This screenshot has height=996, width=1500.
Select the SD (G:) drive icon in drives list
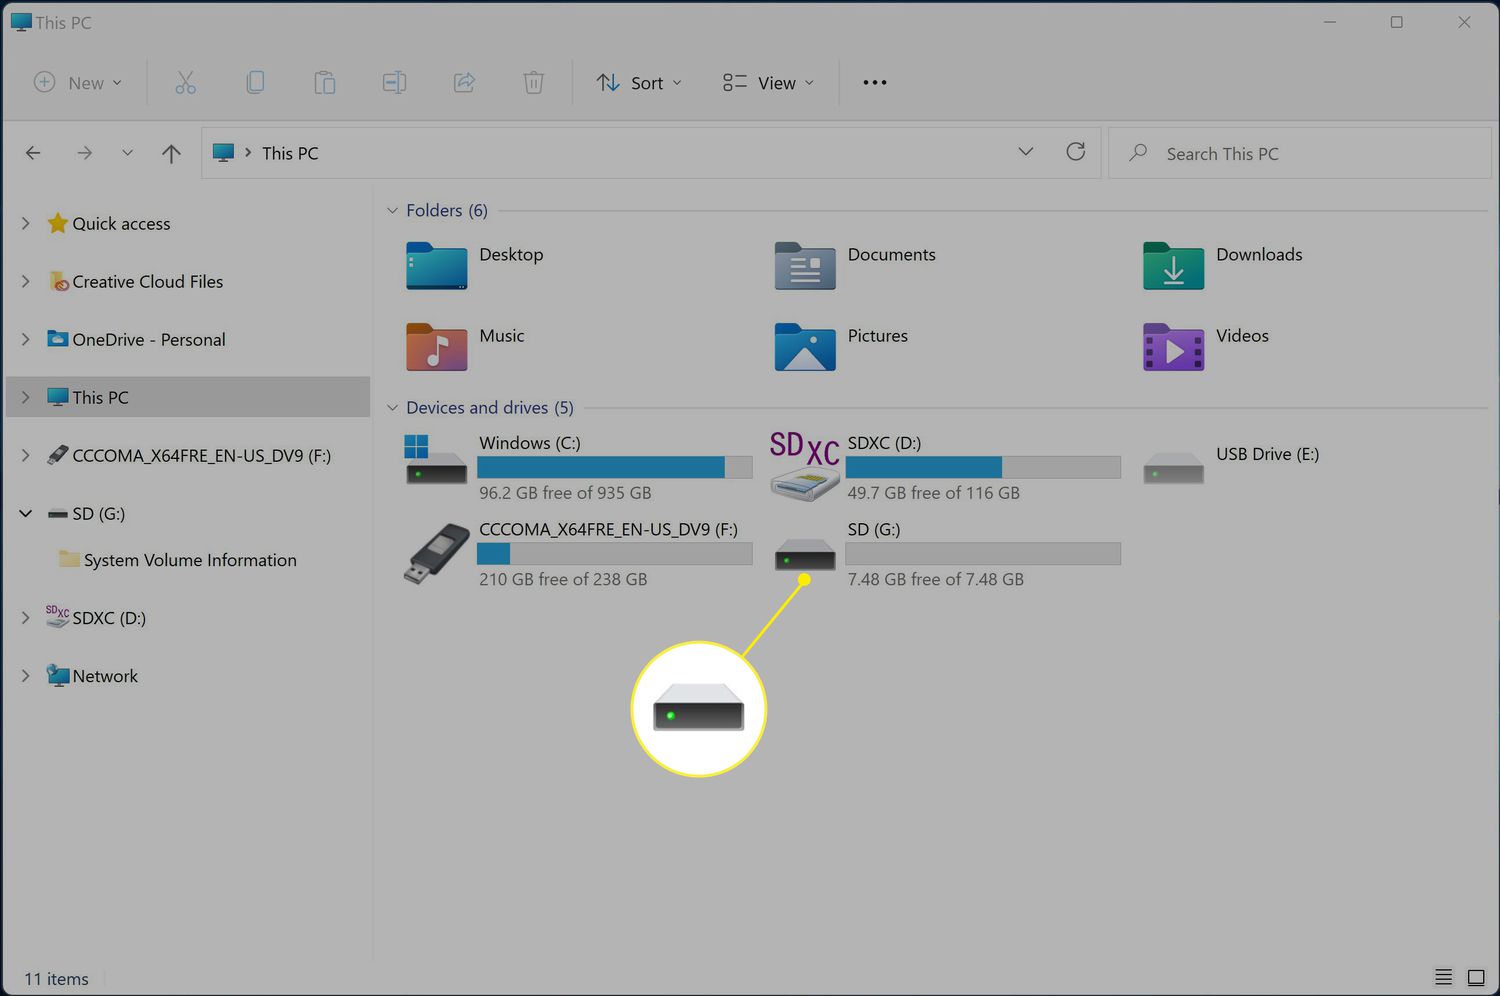point(805,555)
